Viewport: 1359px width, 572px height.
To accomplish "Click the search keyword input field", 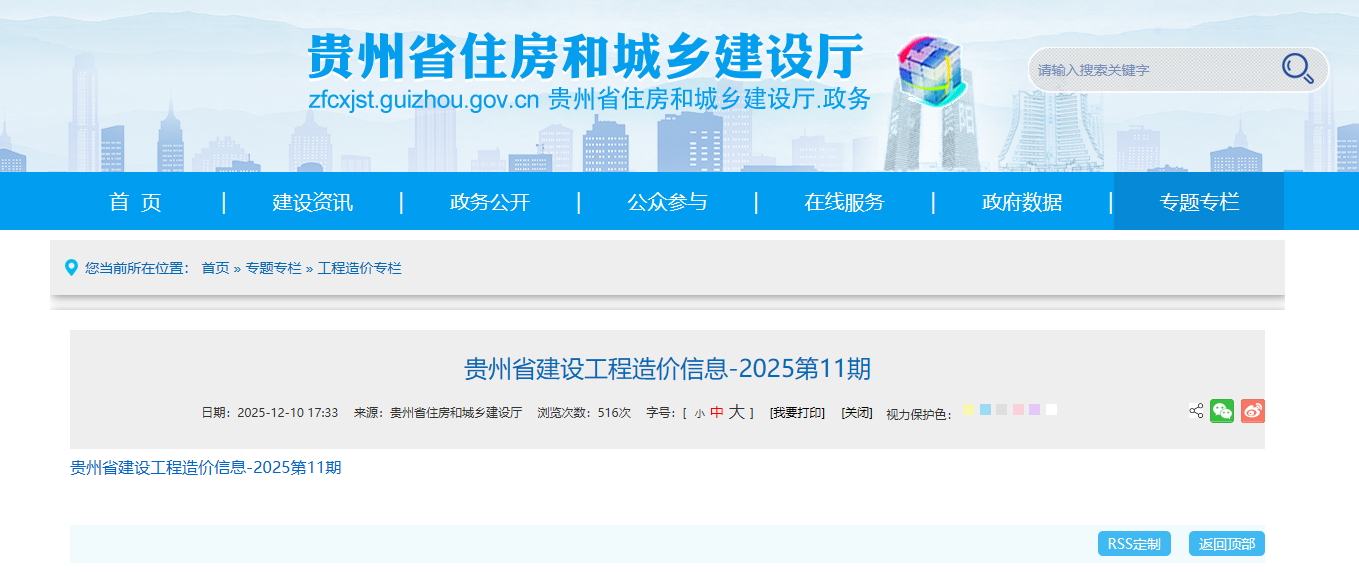I will point(1150,70).
